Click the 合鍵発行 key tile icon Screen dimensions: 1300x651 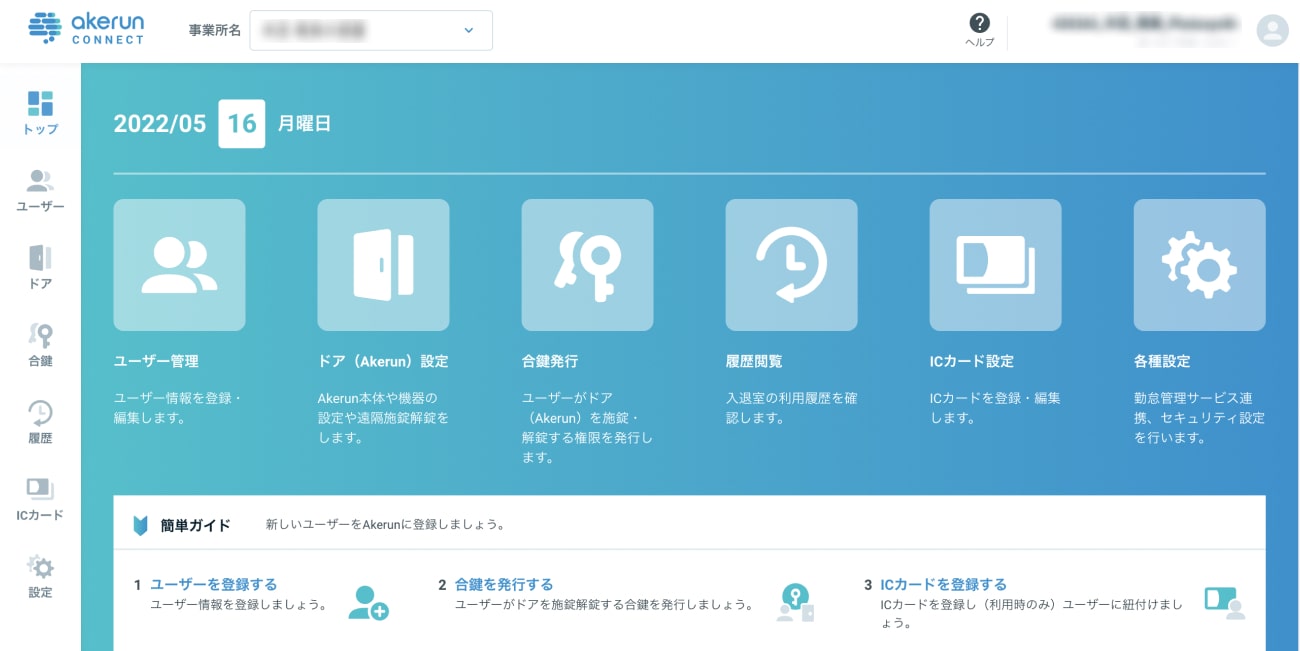coord(587,265)
